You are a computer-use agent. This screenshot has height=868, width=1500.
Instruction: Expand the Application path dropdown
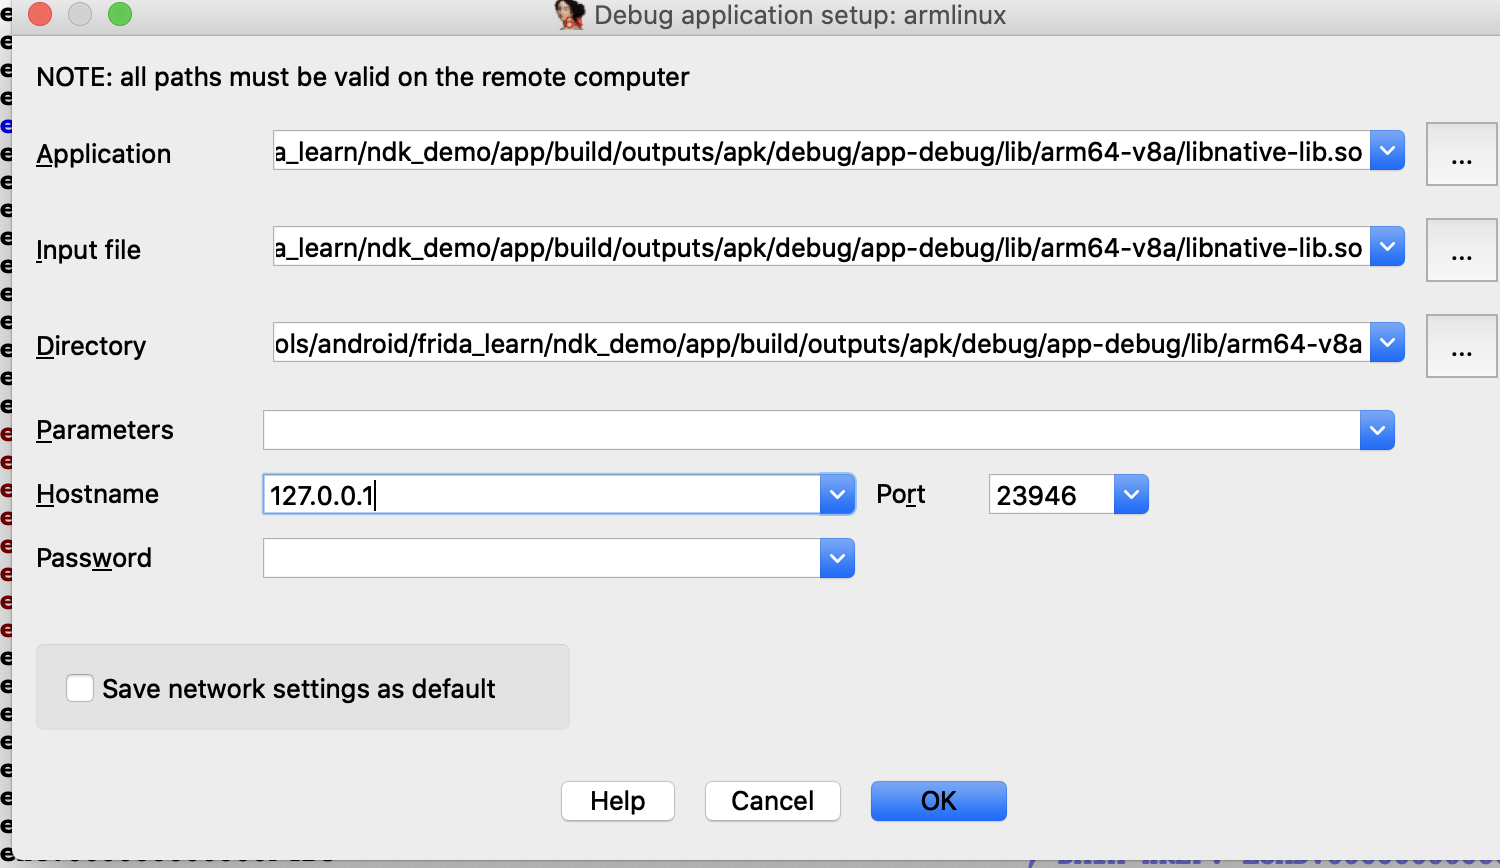[x=1387, y=151]
